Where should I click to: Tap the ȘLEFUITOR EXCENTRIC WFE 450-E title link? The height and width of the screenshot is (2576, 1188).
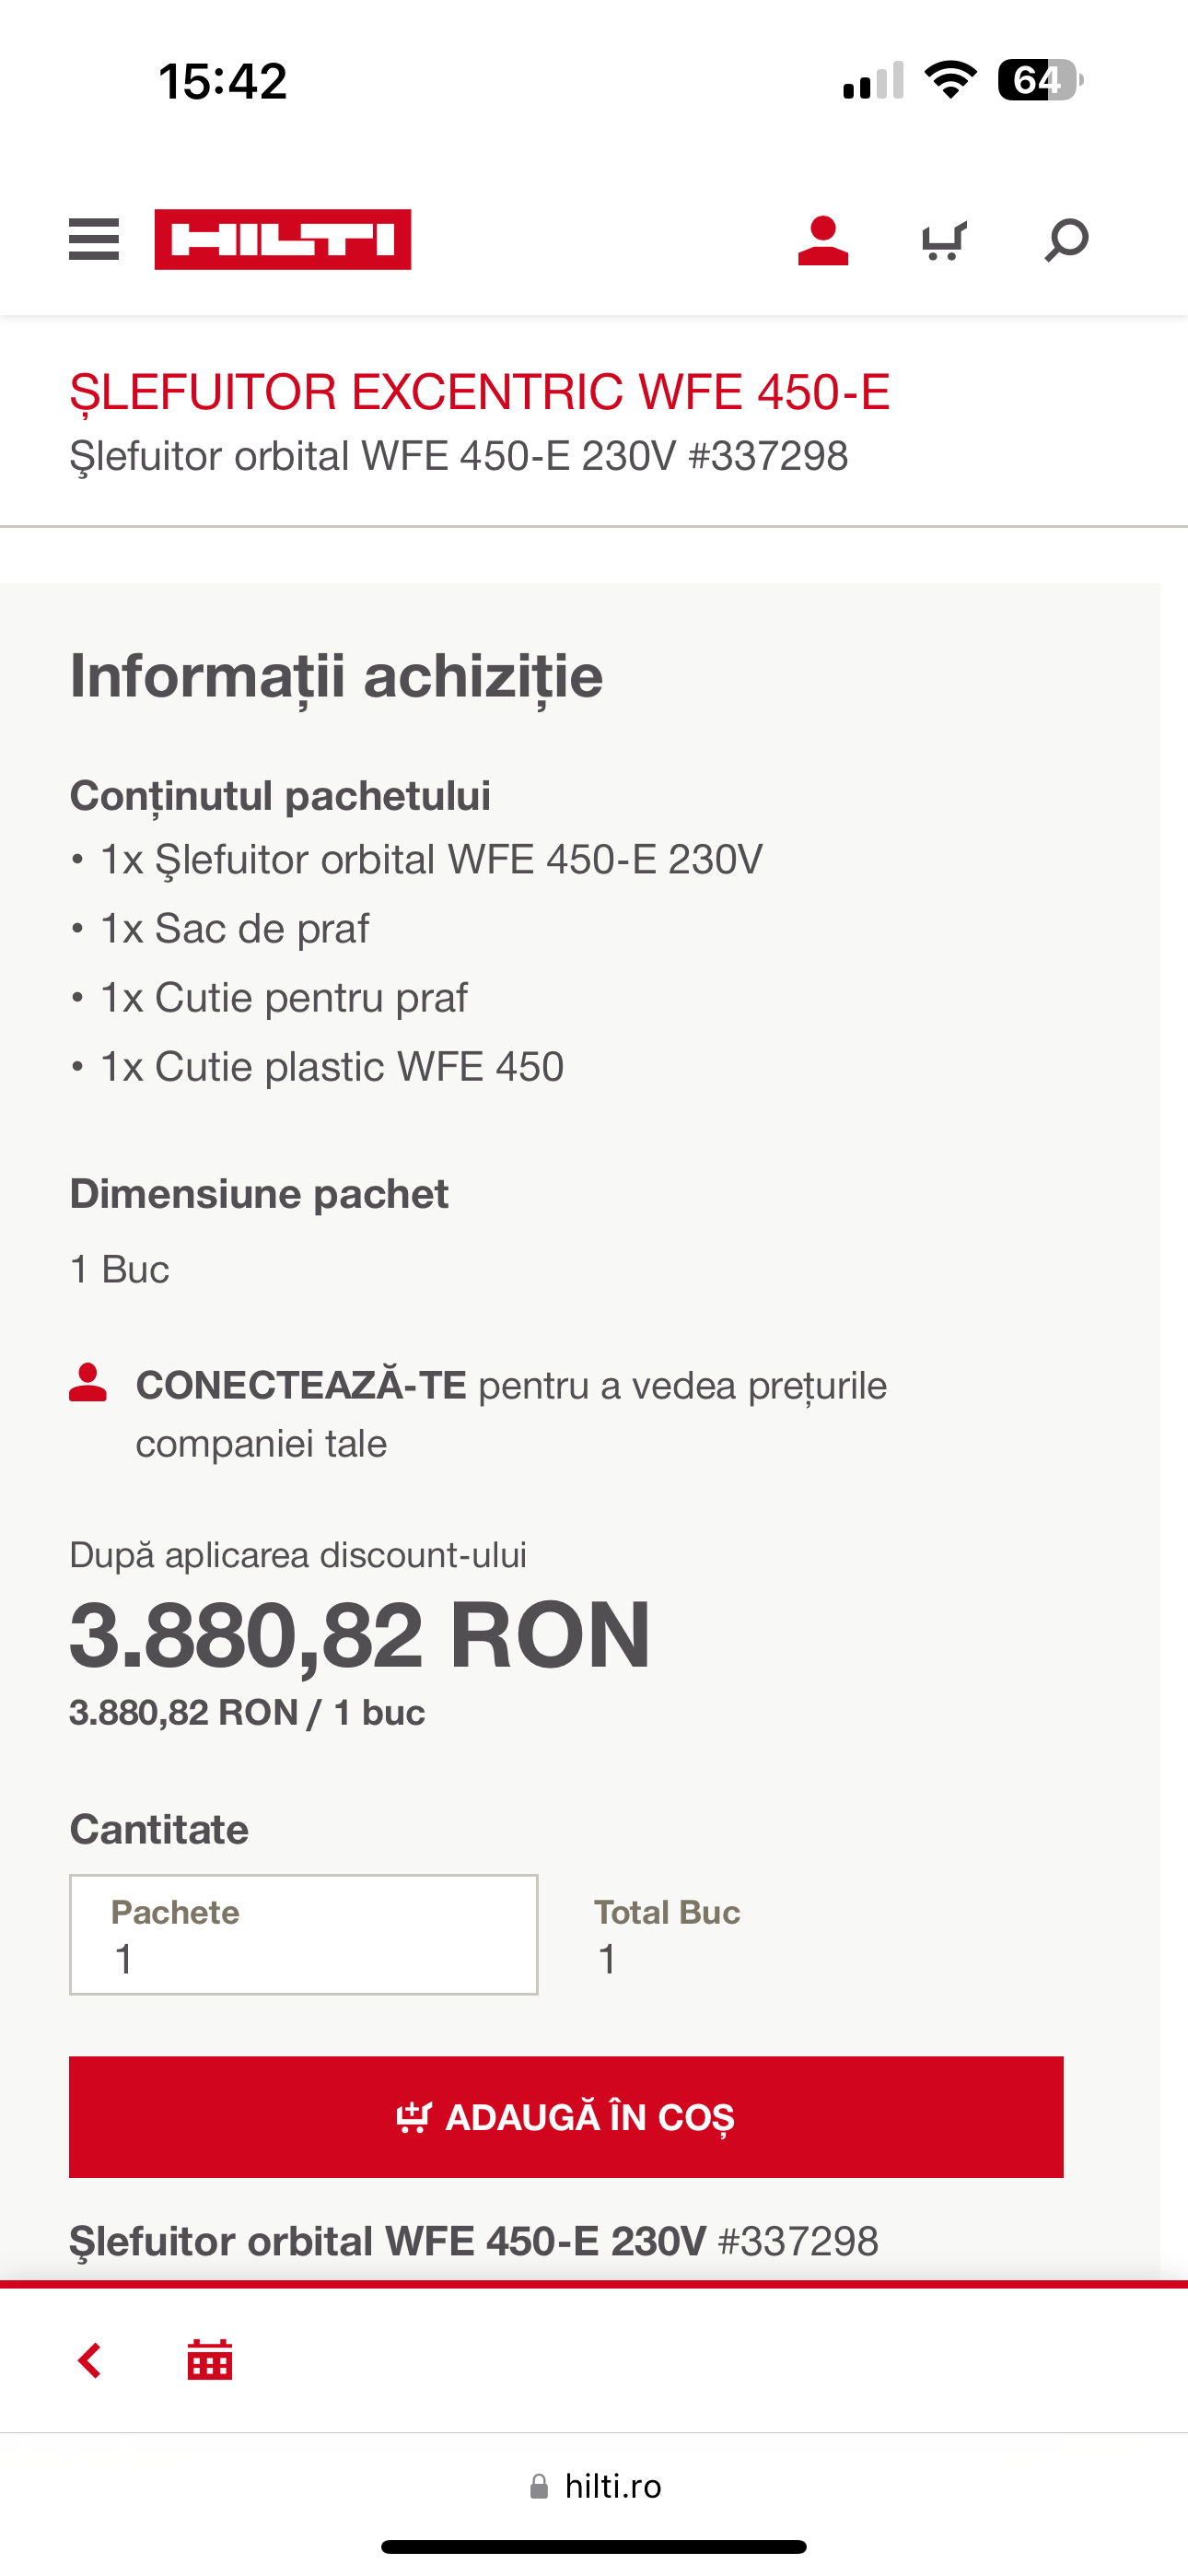(x=480, y=392)
